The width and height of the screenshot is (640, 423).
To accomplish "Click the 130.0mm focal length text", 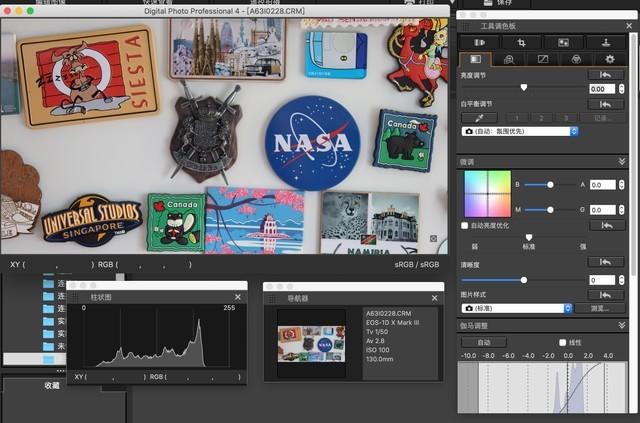I will point(380,359).
